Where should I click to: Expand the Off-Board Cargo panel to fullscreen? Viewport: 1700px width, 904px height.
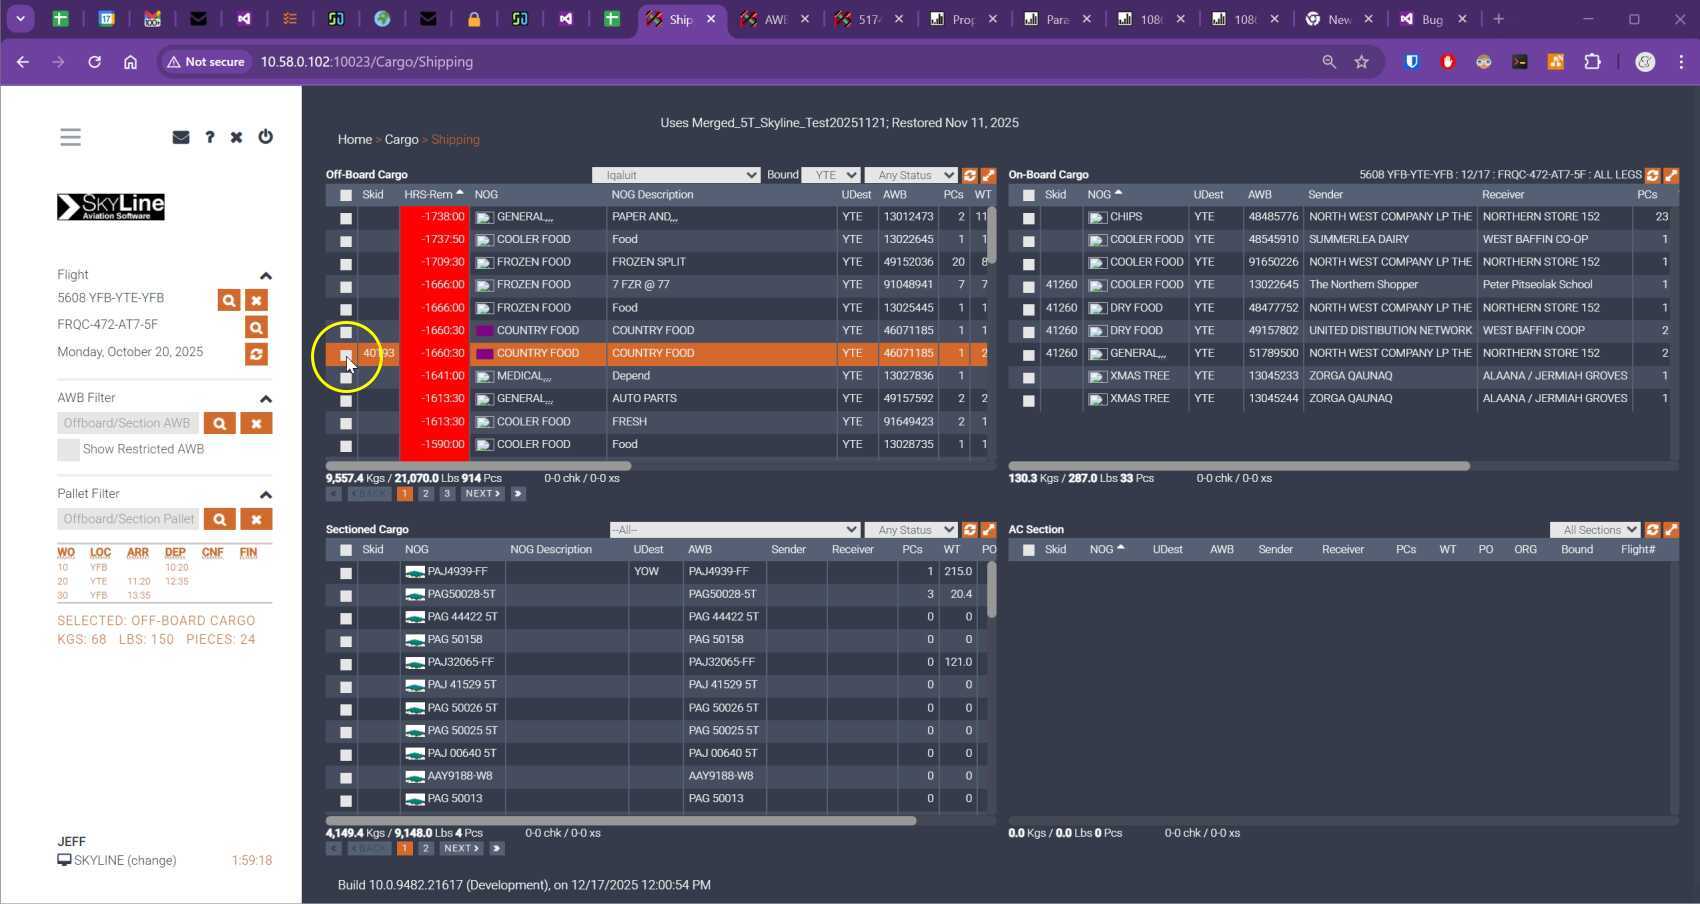(x=988, y=175)
